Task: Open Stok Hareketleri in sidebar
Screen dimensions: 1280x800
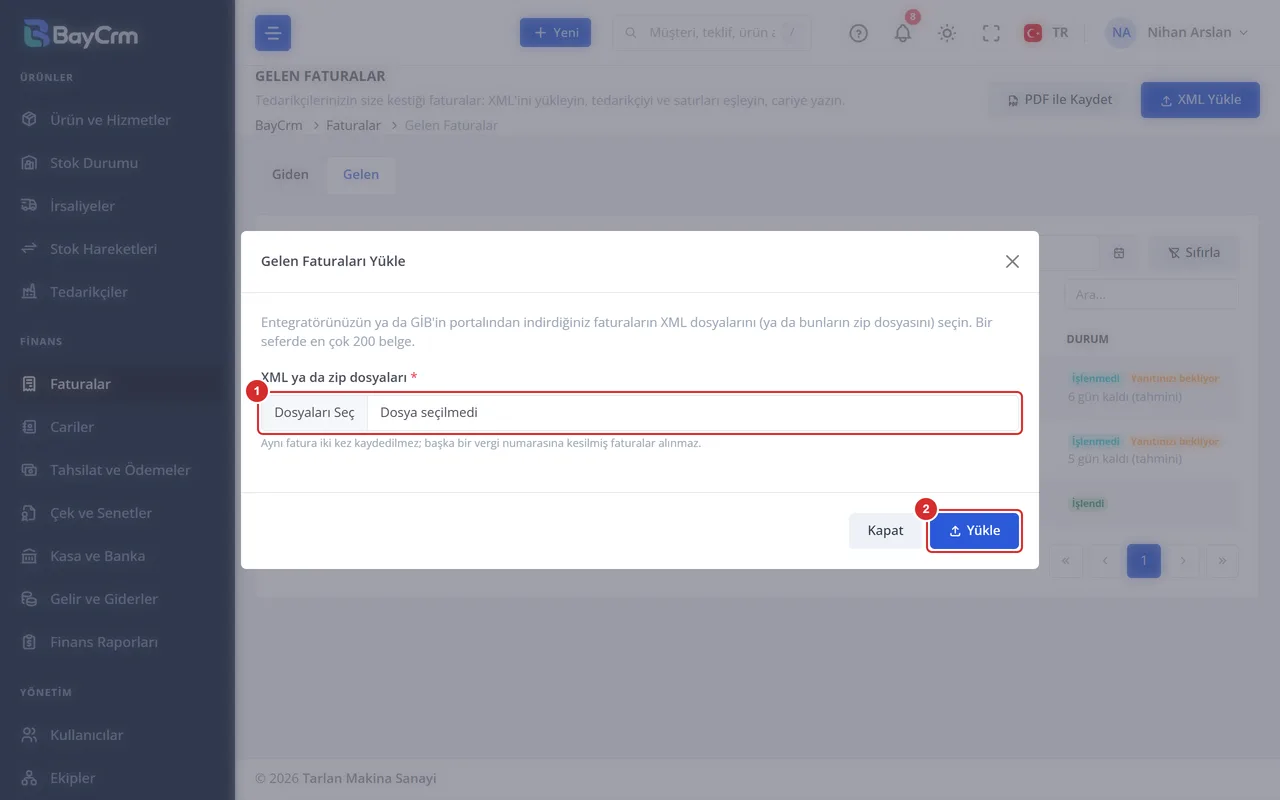Action: [103, 249]
